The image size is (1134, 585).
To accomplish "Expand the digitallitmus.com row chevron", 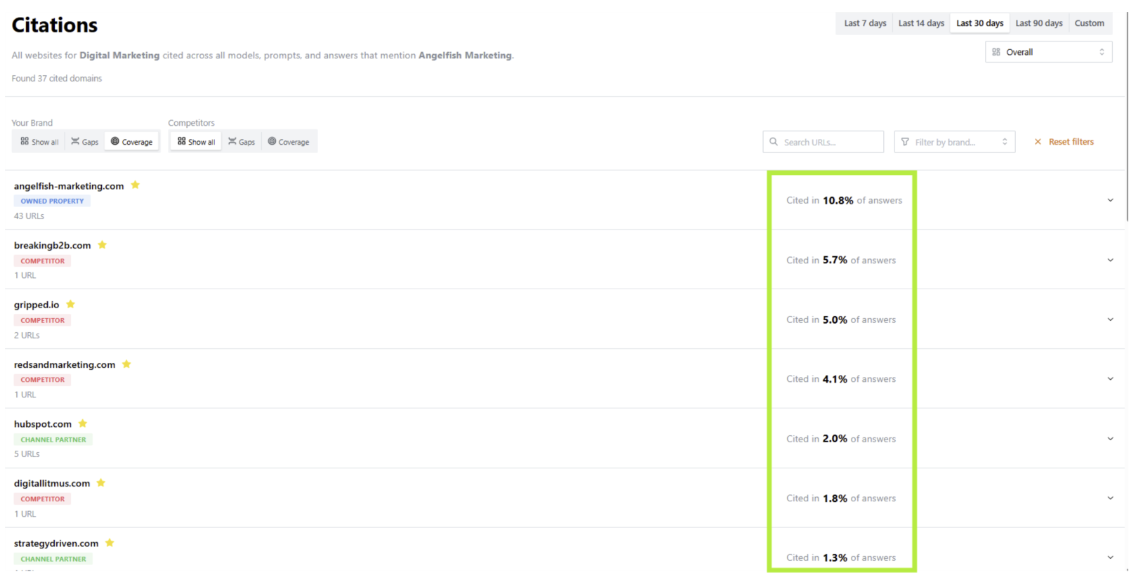I will coord(1110,498).
